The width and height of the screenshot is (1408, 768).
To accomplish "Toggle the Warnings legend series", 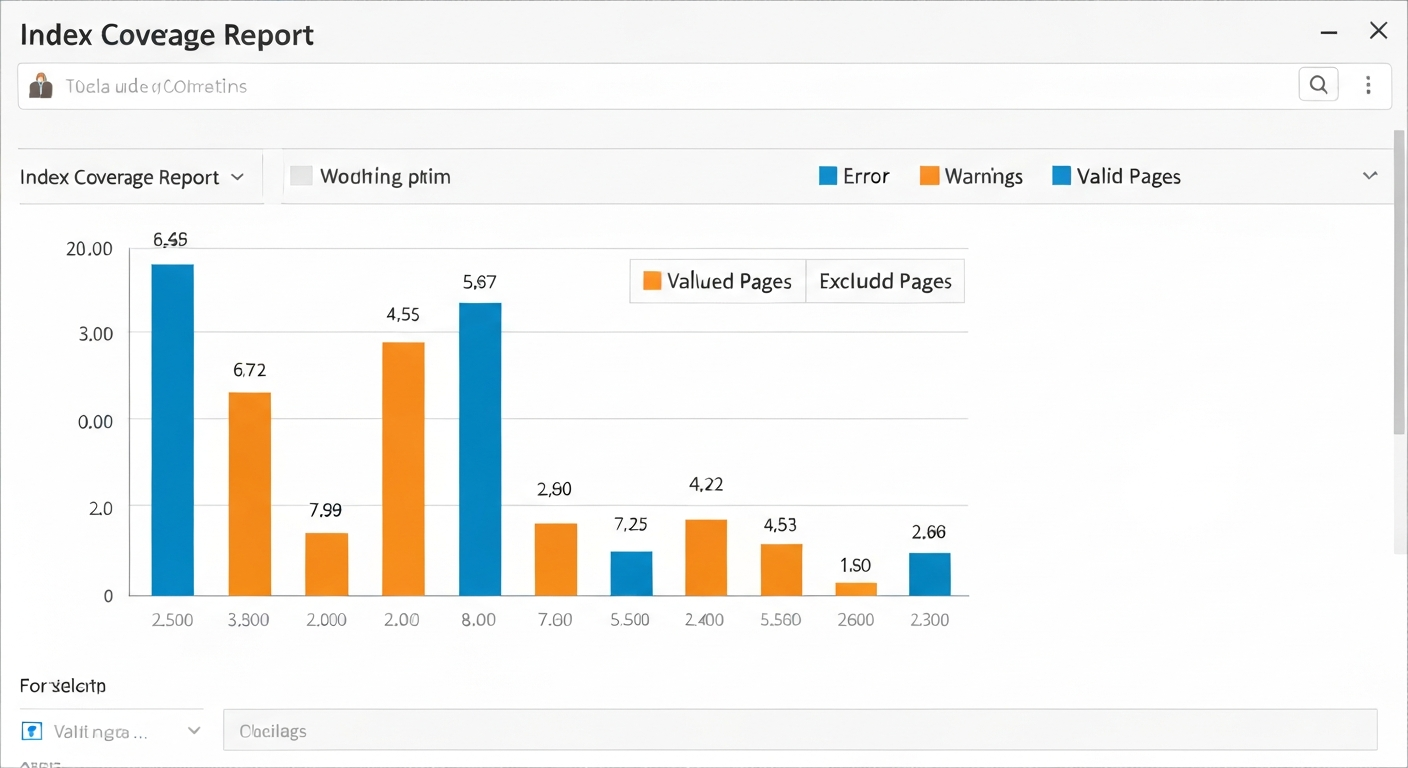I will [970, 177].
